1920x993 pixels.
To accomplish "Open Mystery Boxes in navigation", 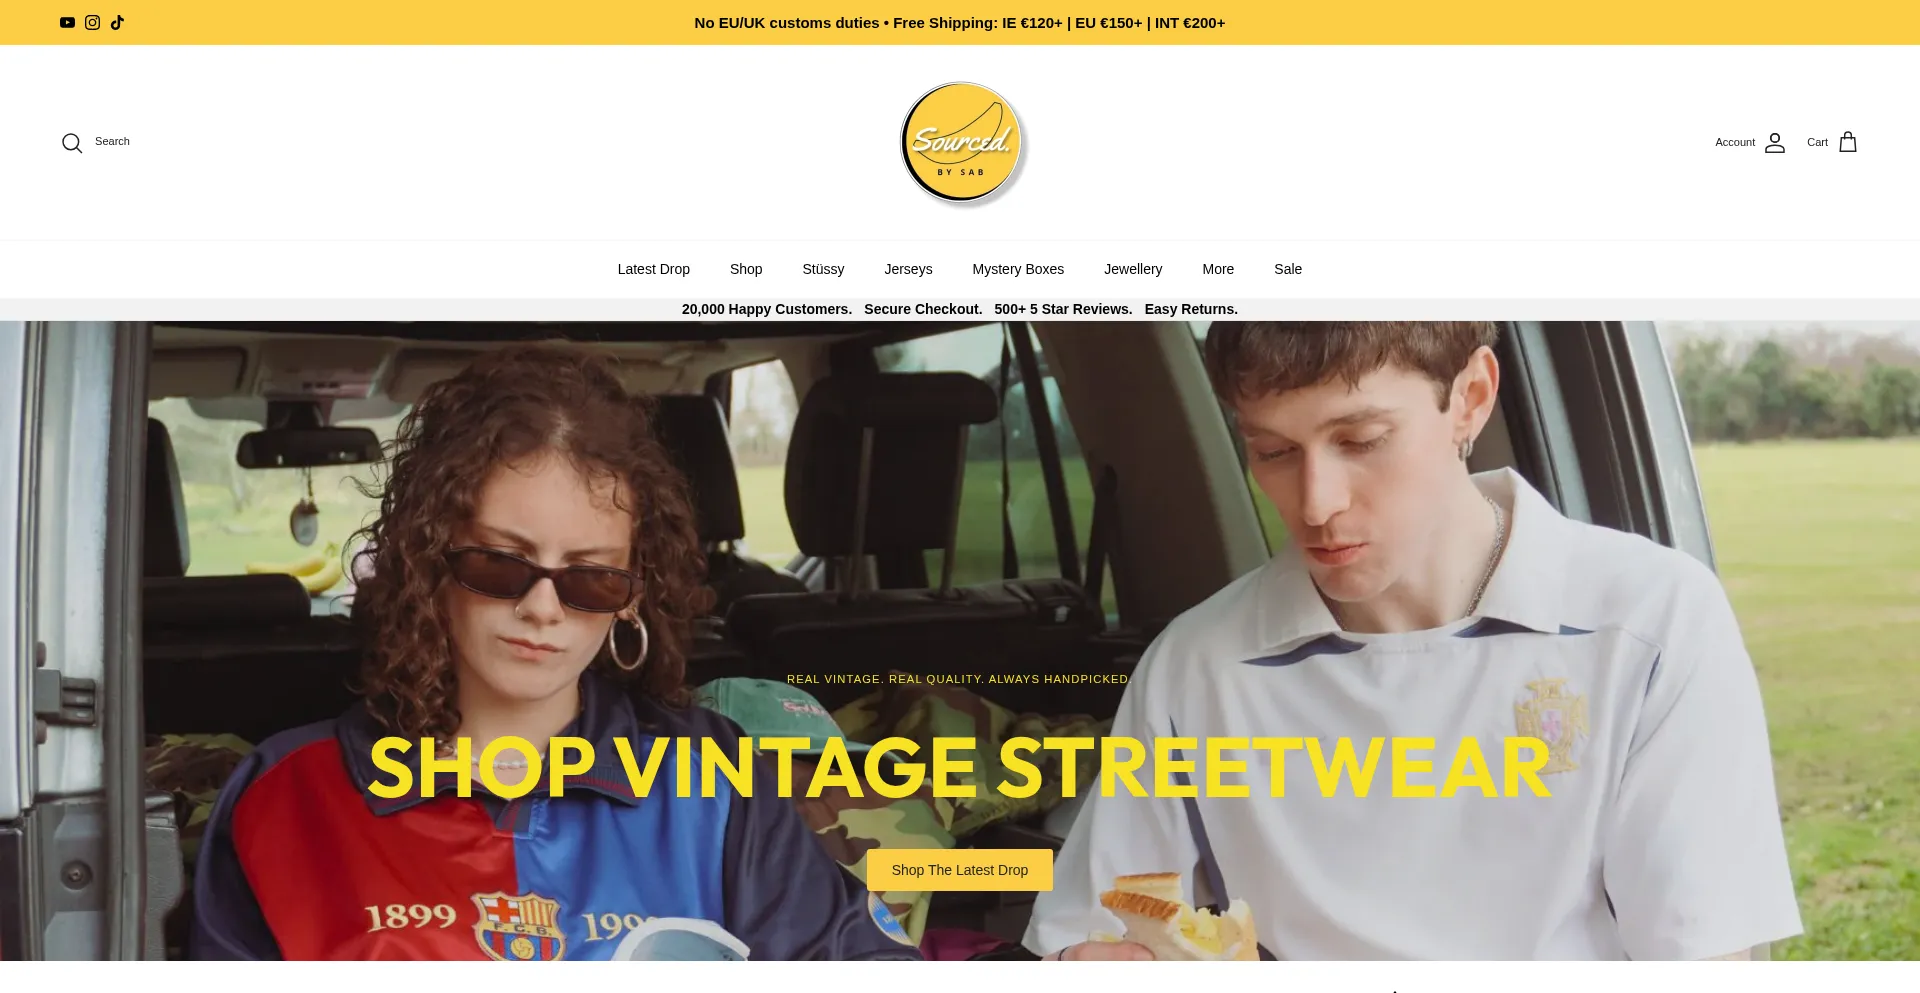I will [1018, 269].
